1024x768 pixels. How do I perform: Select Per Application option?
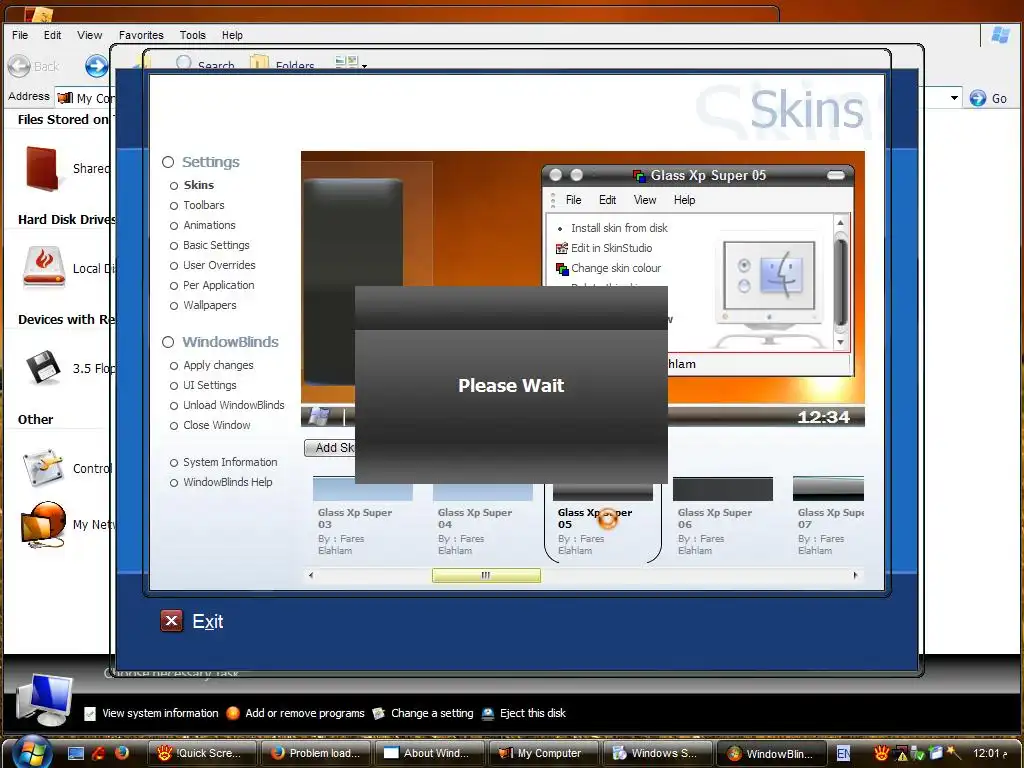[218, 285]
